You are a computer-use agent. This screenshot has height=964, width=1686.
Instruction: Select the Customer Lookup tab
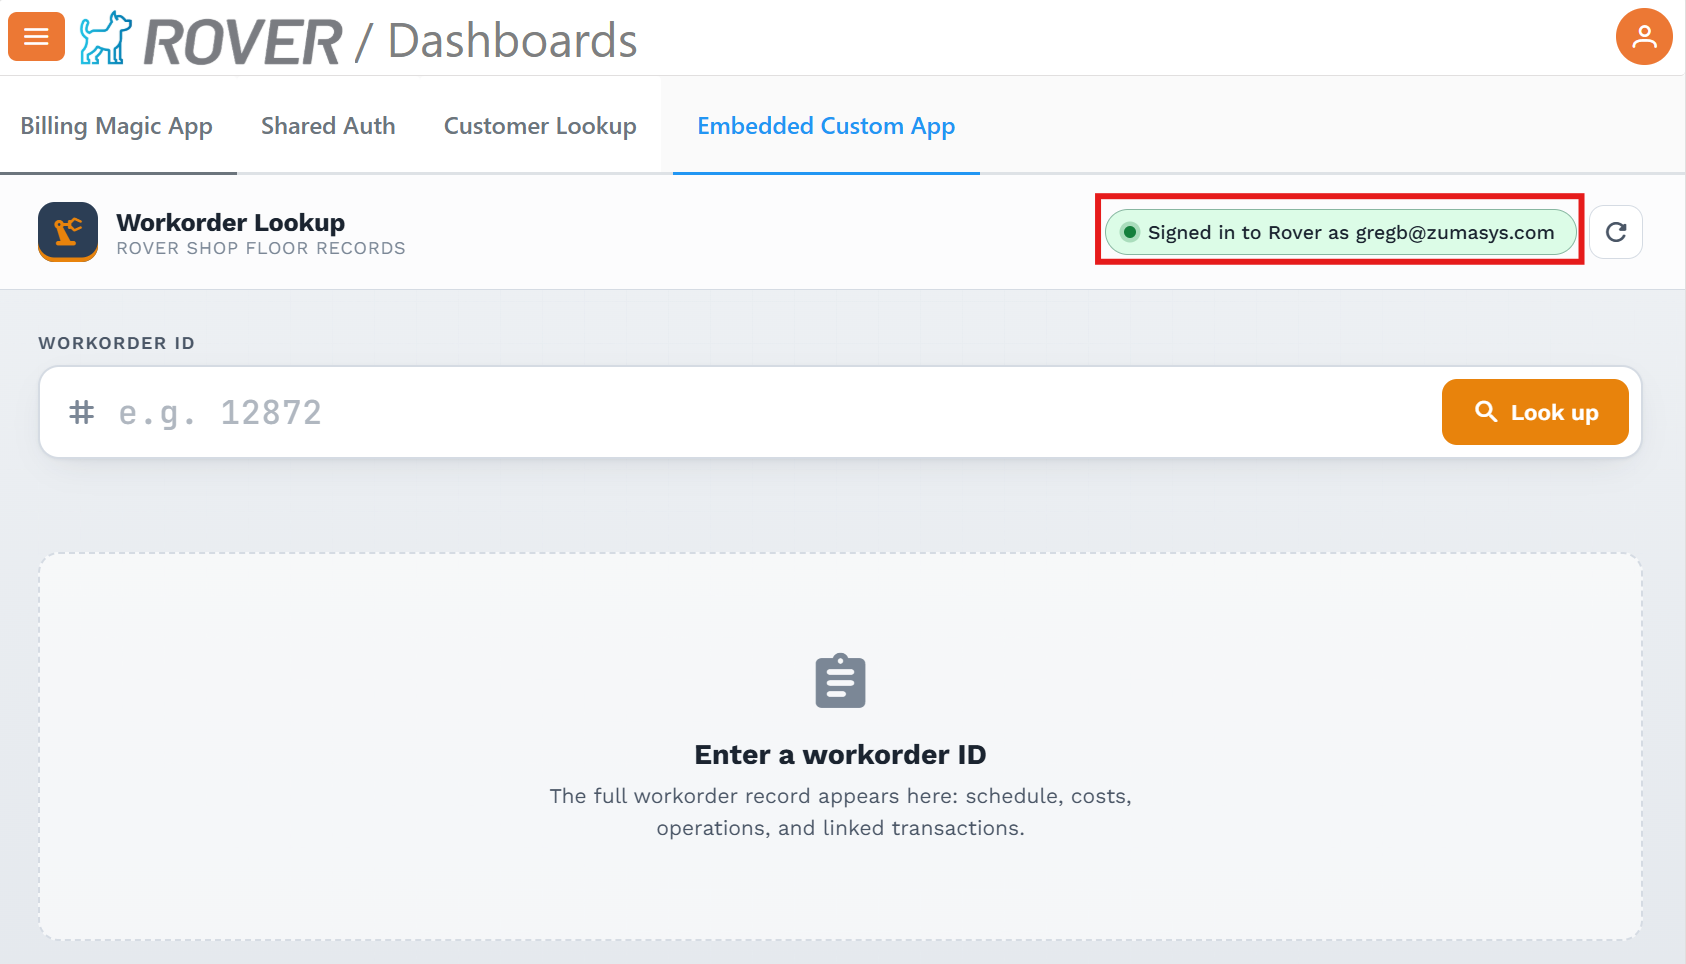pyautogui.click(x=540, y=126)
